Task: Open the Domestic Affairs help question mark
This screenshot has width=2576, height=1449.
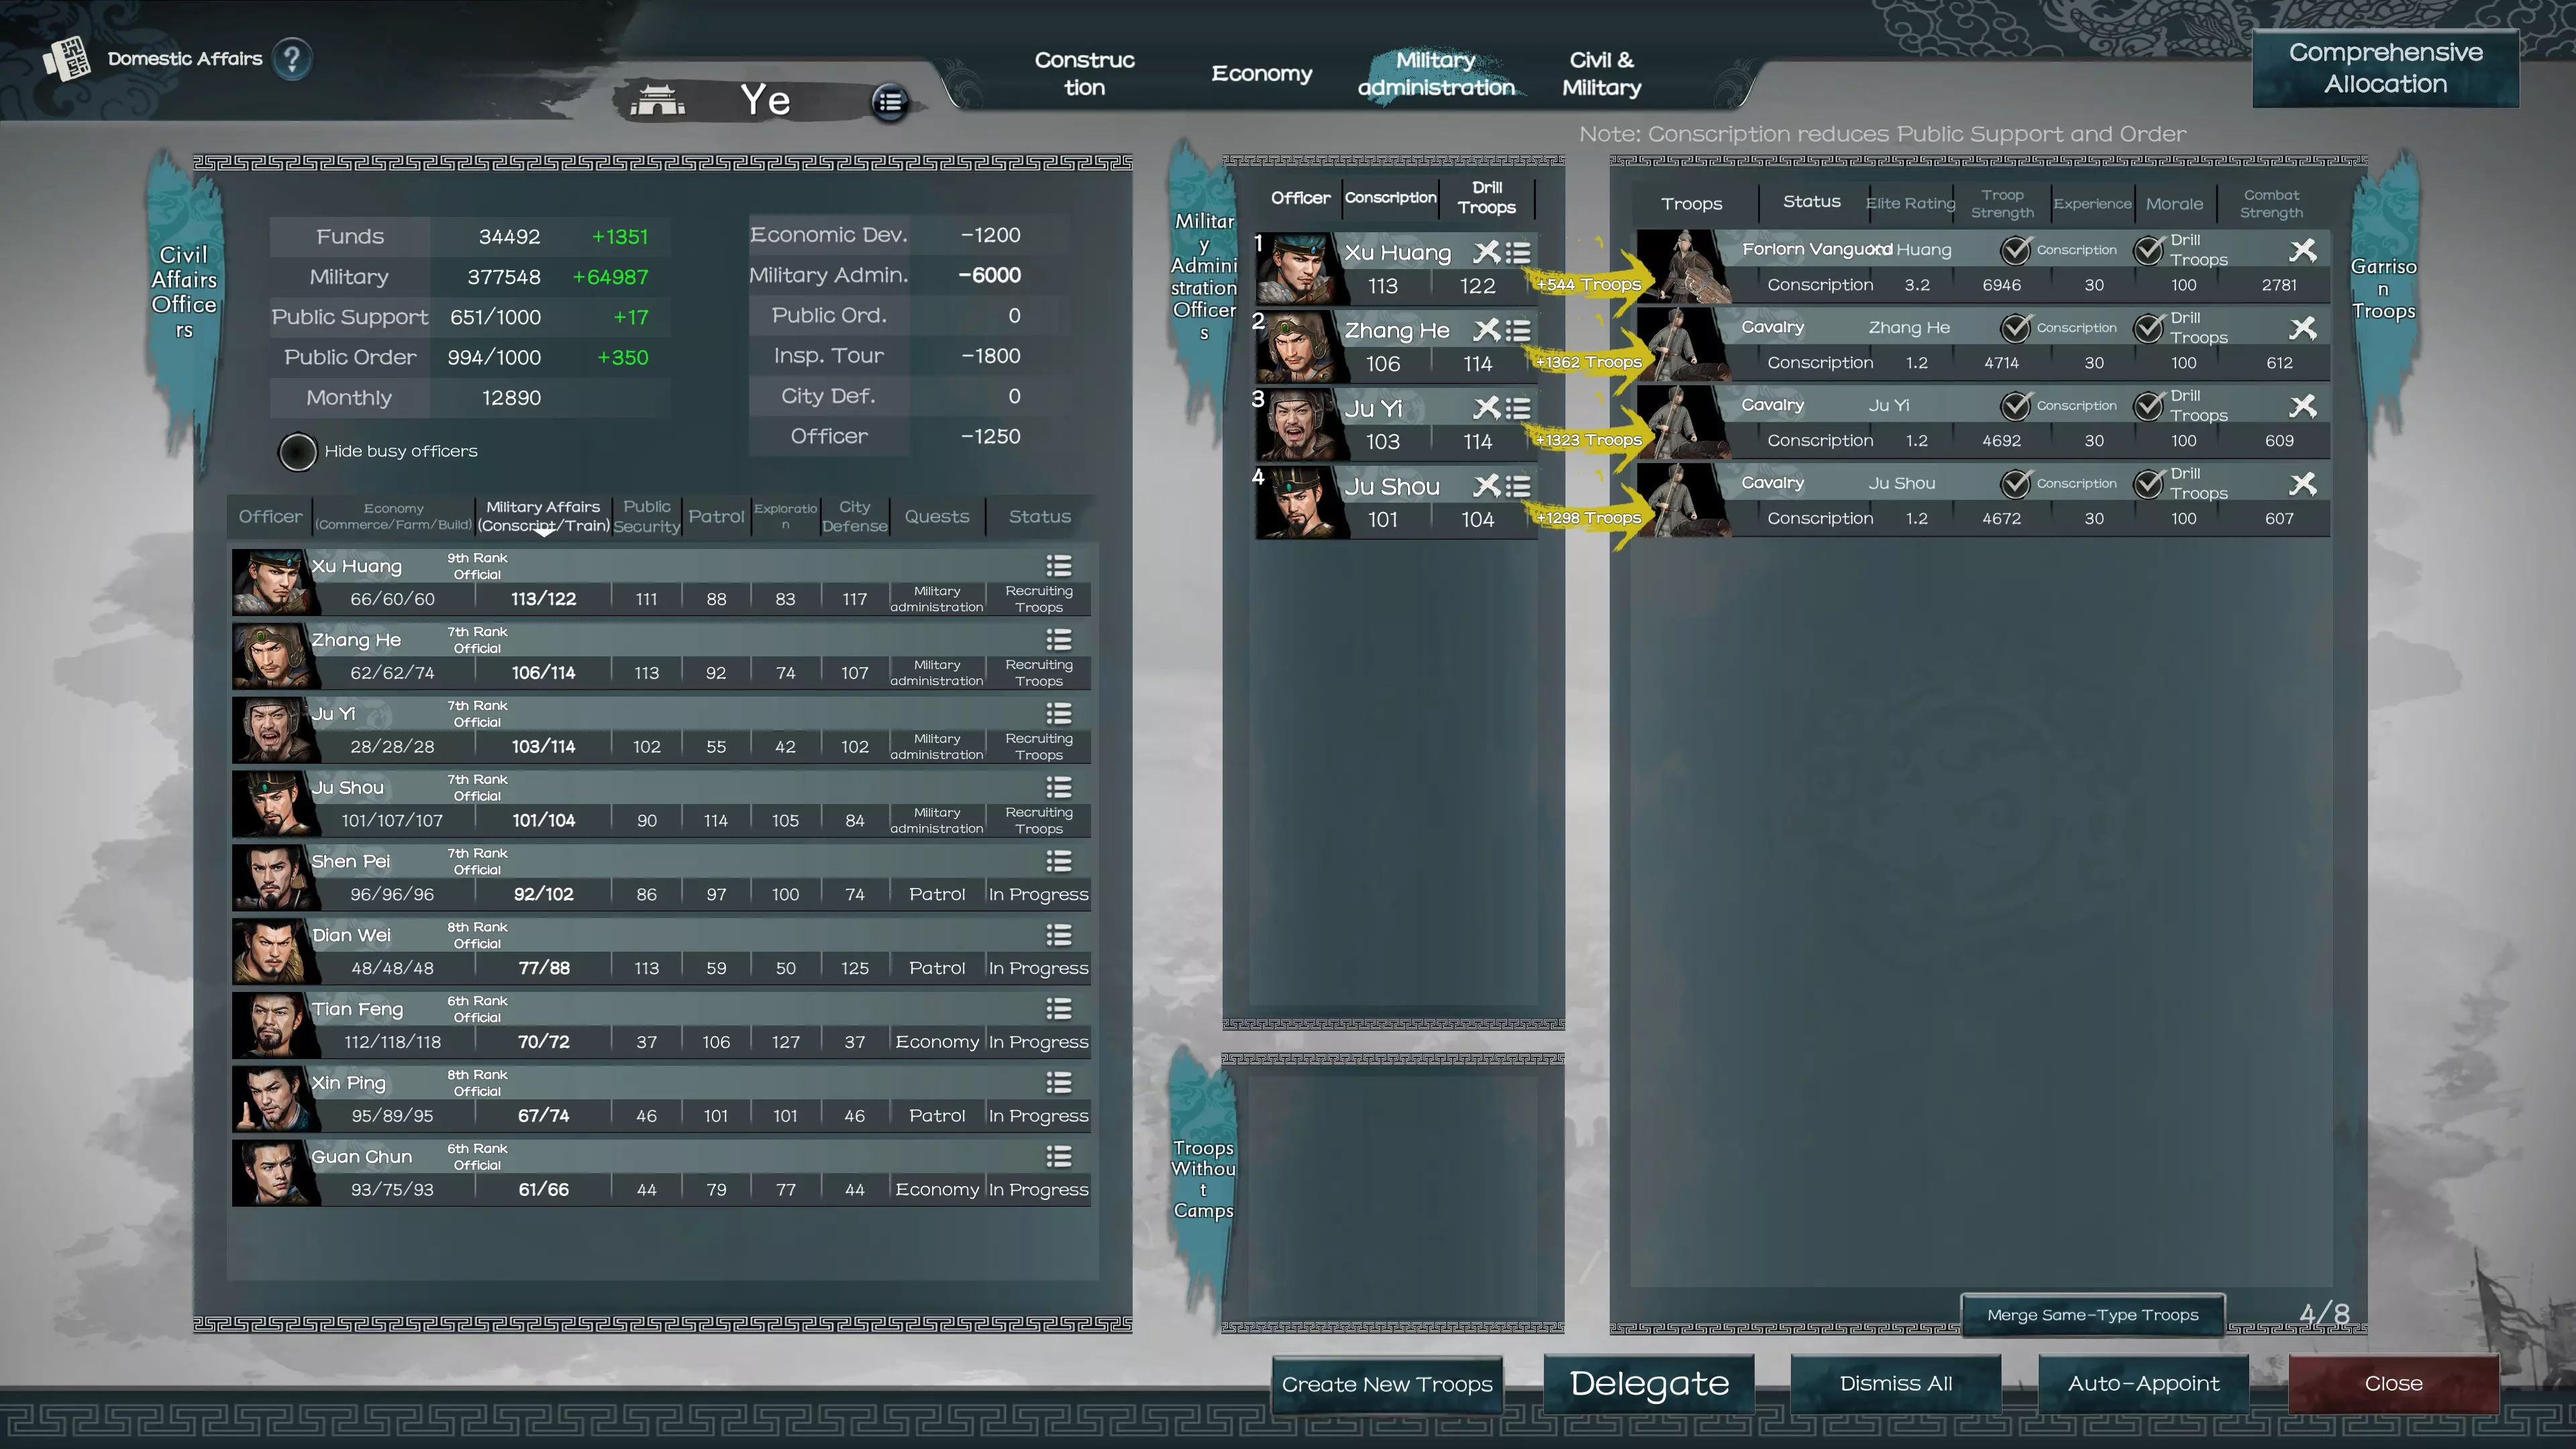Action: pos(291,59)
